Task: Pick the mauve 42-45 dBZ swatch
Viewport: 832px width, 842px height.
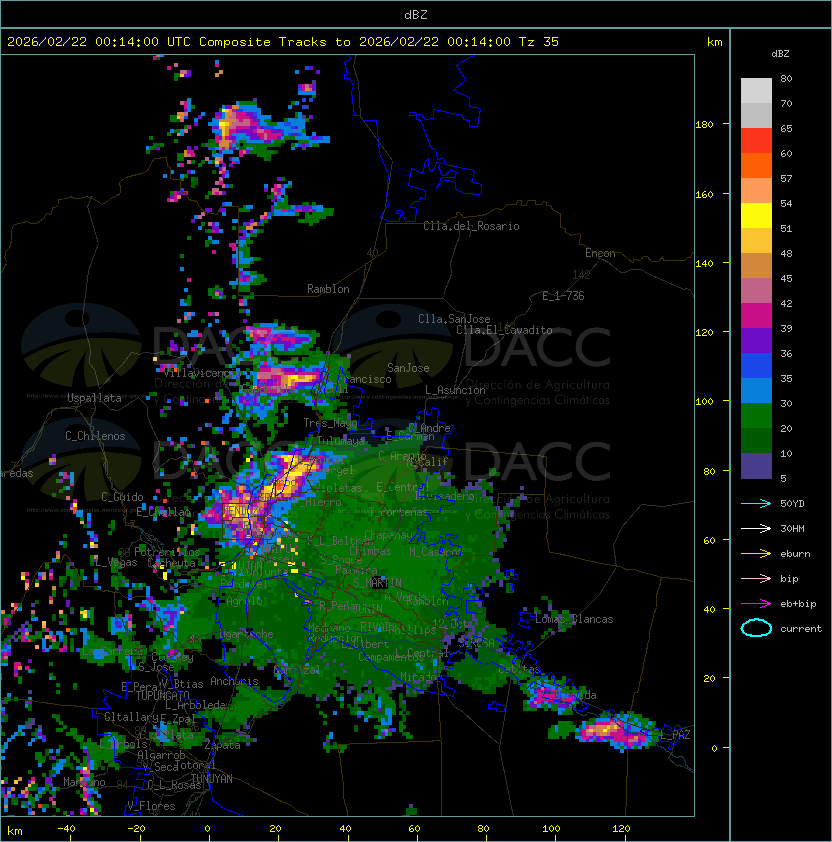Action: point(756,291)
